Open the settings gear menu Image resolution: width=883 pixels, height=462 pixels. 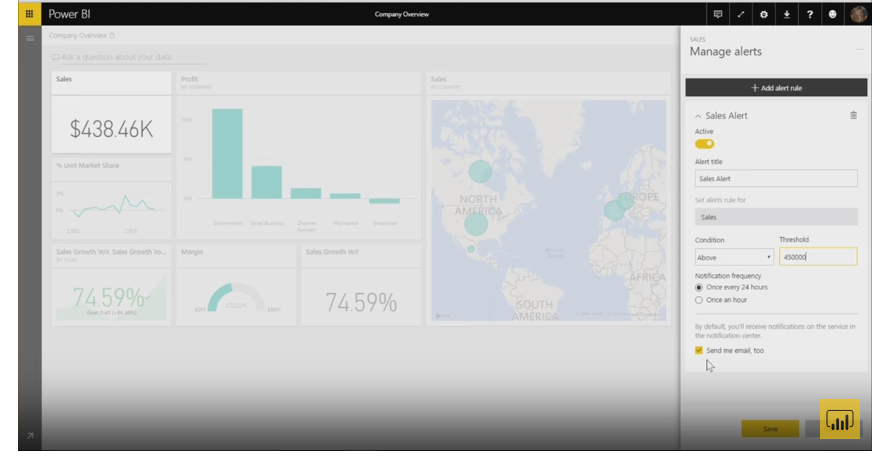764,15
